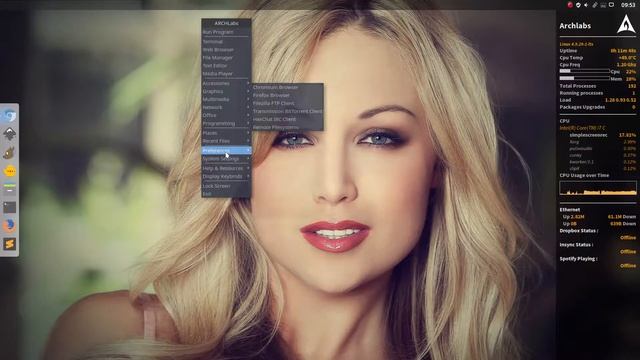This screenshot has width=640, height=360.
Task: Click the Ethernet heading in Conky
Action: [570, 209]
